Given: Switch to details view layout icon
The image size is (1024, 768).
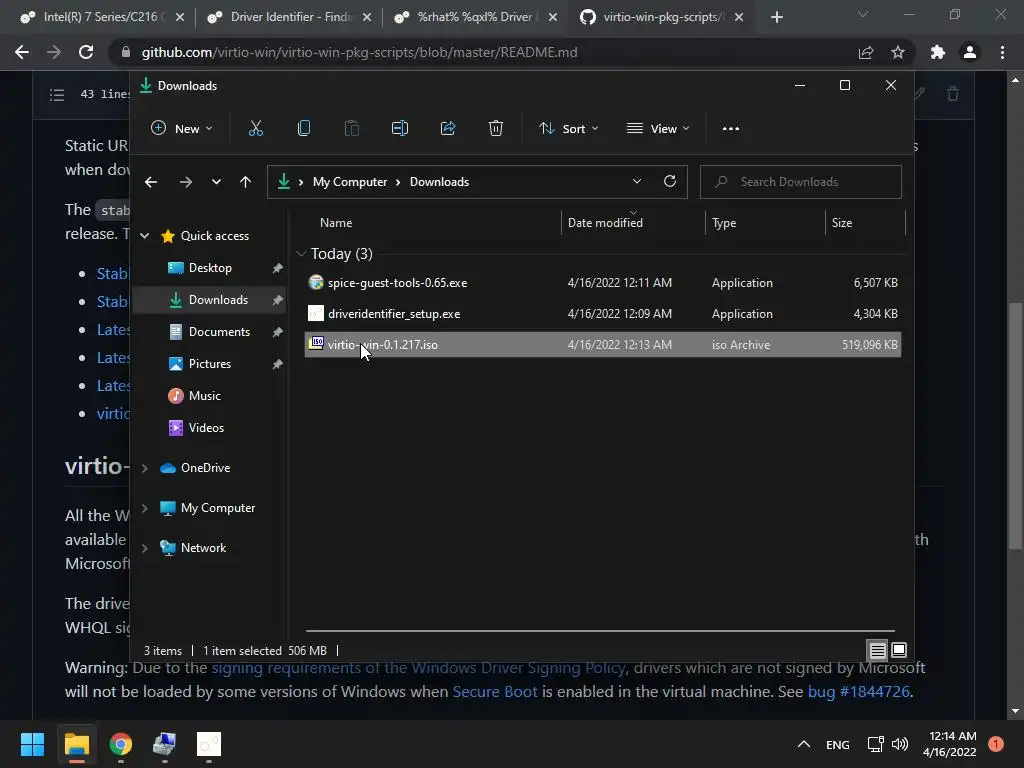Looking at the screenshot, I should pos(877,650).
